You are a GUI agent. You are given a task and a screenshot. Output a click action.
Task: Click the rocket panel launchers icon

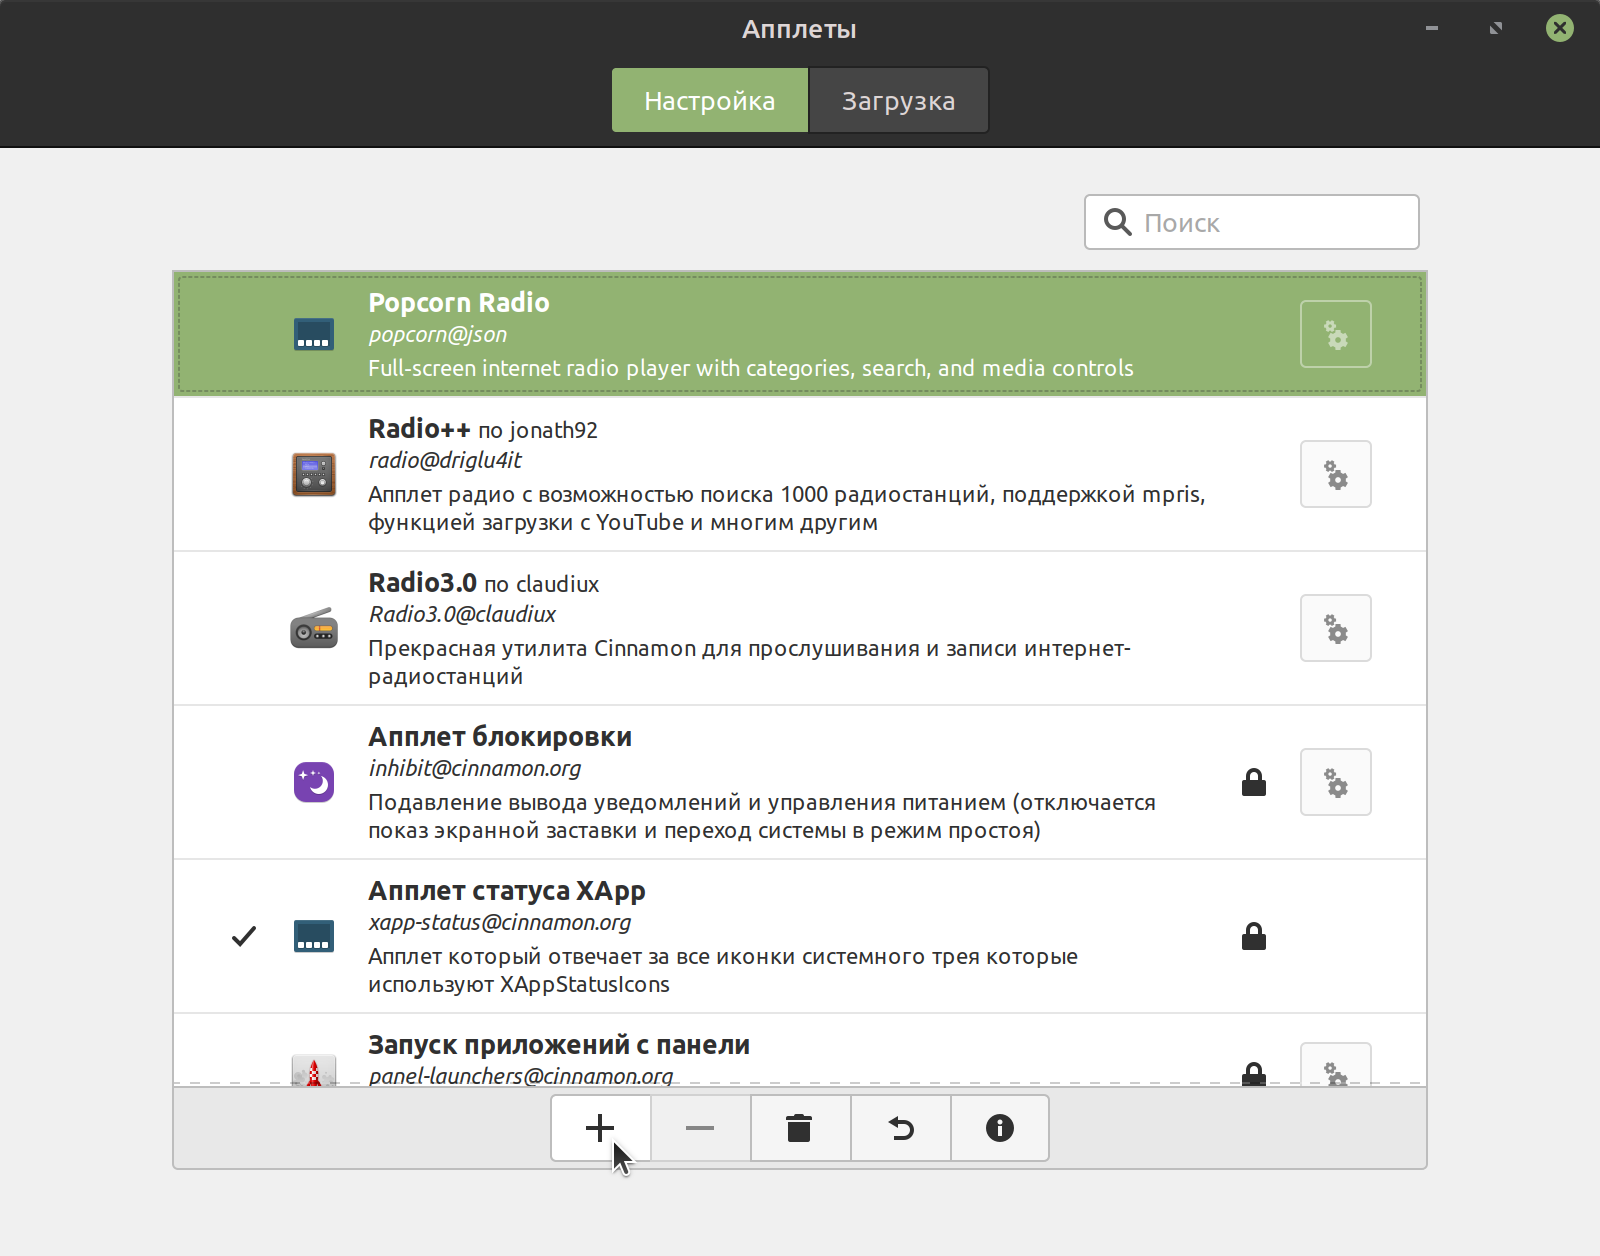pyautogui.click(x=314, y=1071)
